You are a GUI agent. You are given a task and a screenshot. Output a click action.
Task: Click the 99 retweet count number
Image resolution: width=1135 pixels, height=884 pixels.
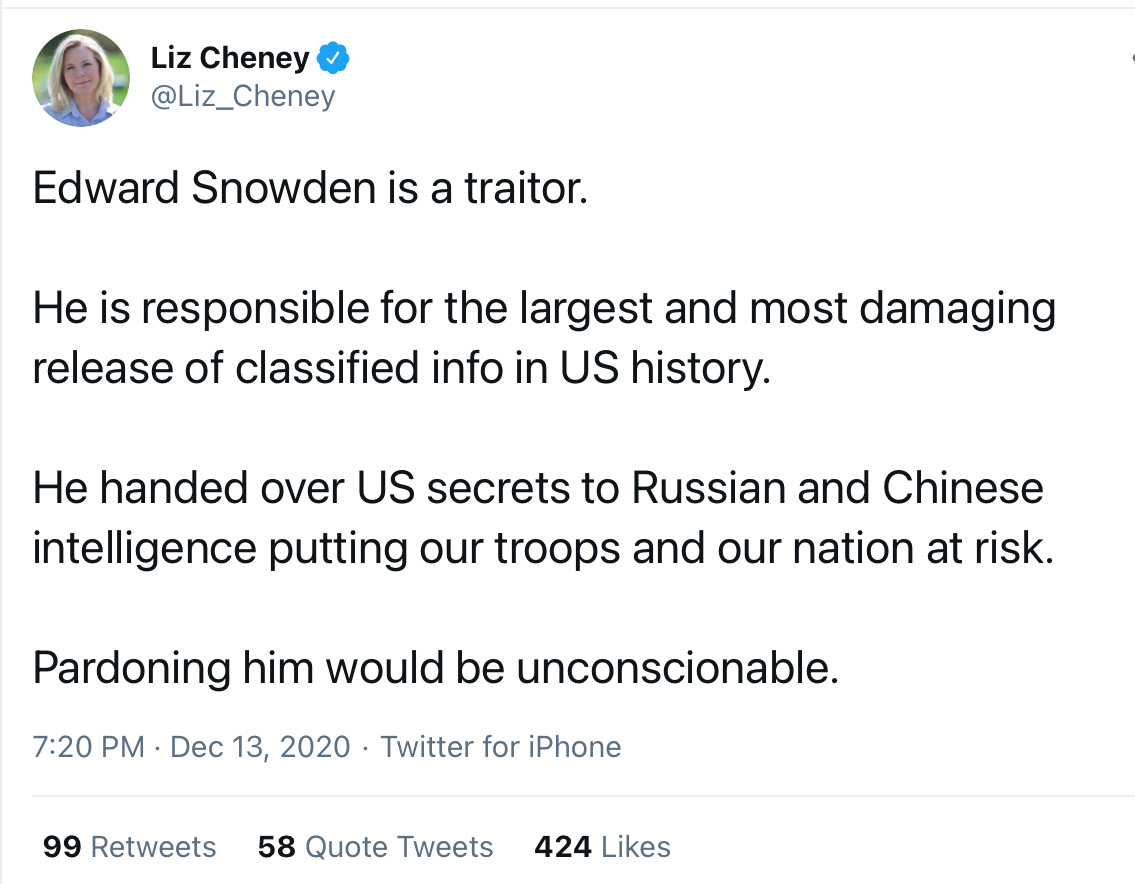click(62, 847)
